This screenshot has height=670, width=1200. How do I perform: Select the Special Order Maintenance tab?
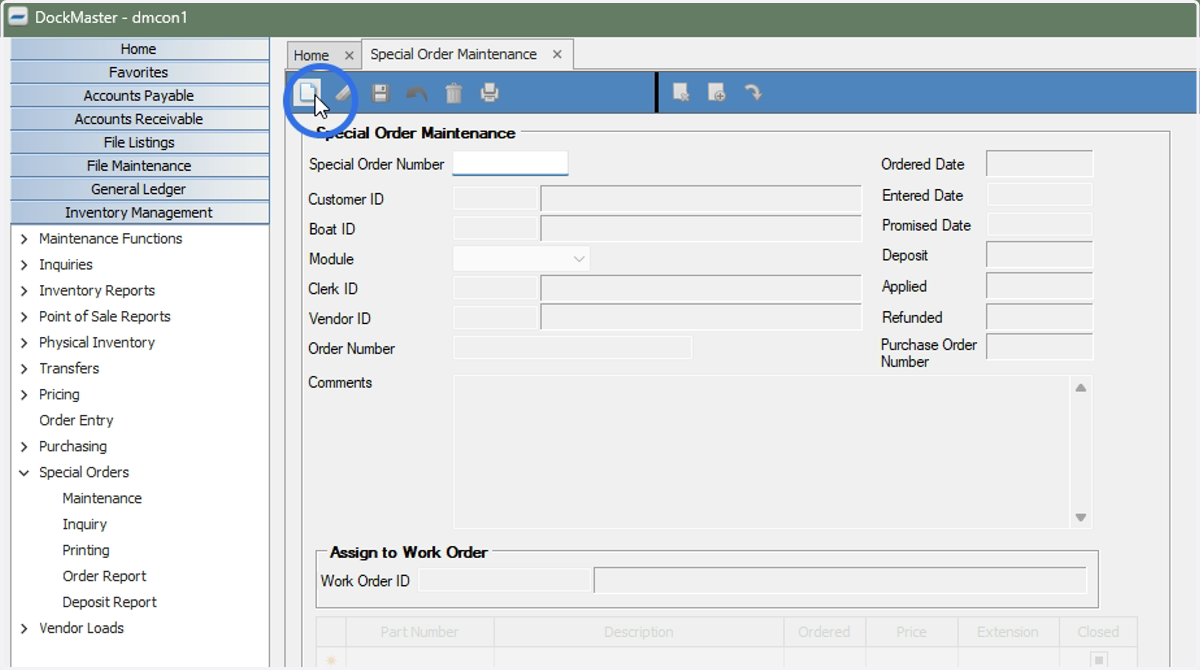pyautogui.click(x=453, y=54)
